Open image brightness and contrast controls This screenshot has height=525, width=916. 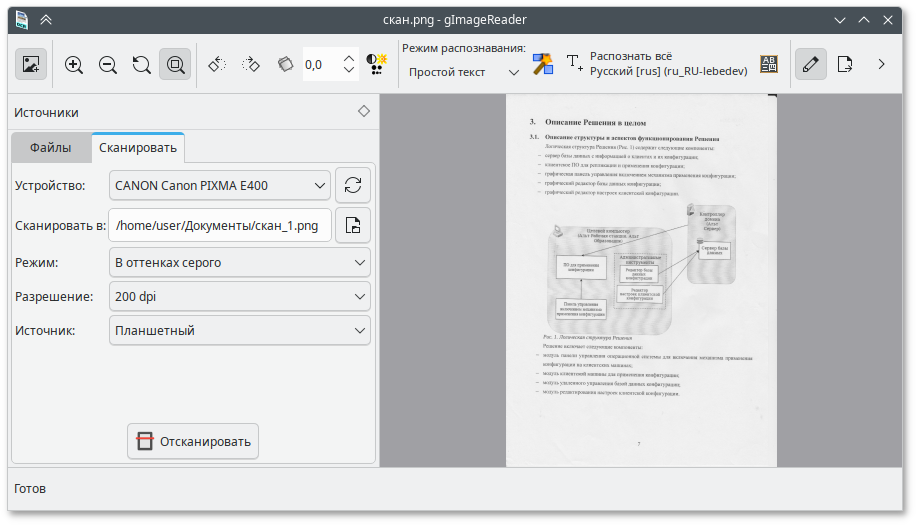click(x=377, y=64)
